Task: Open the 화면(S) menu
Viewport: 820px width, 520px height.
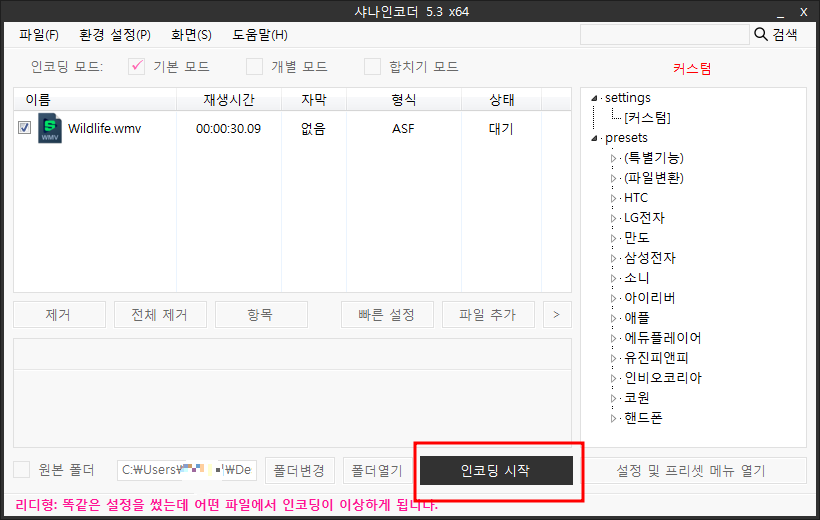Action: pyautogui.click(x=191, y=35)
